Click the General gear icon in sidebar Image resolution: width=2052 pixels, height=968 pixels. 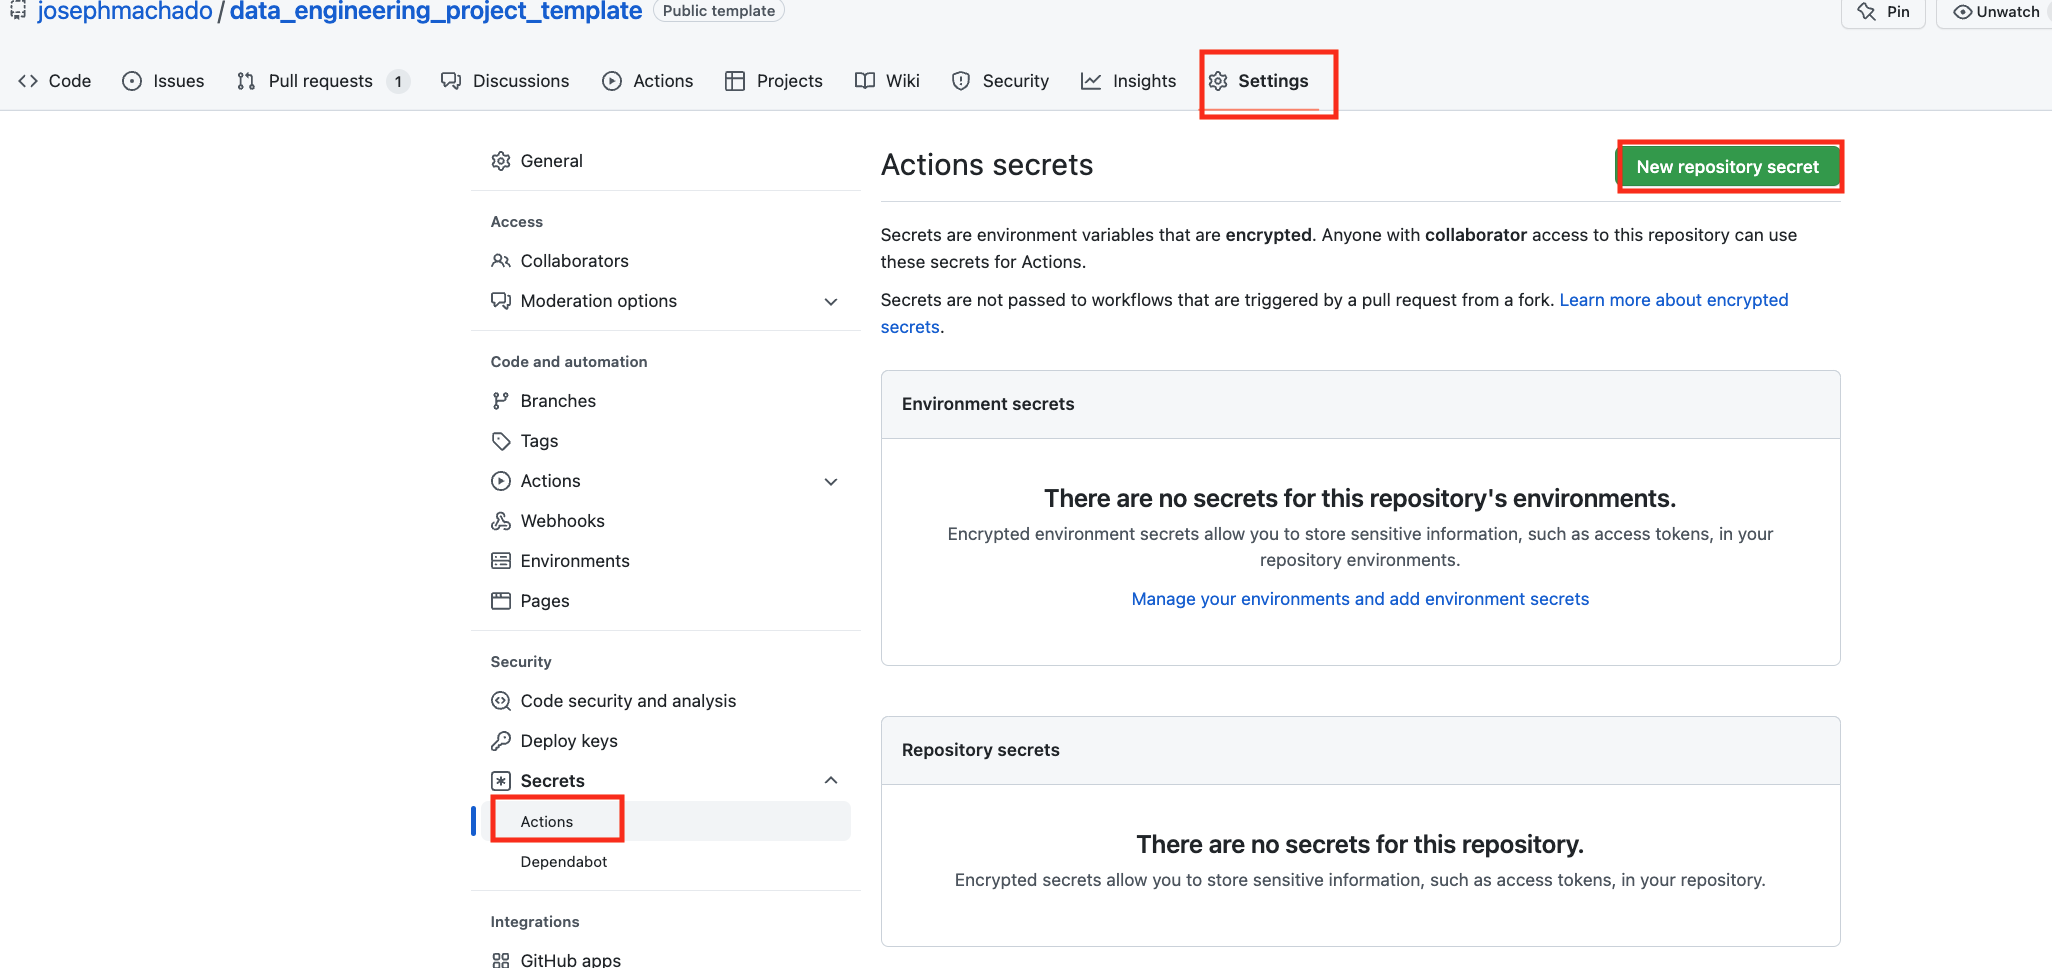pos(501,161)
